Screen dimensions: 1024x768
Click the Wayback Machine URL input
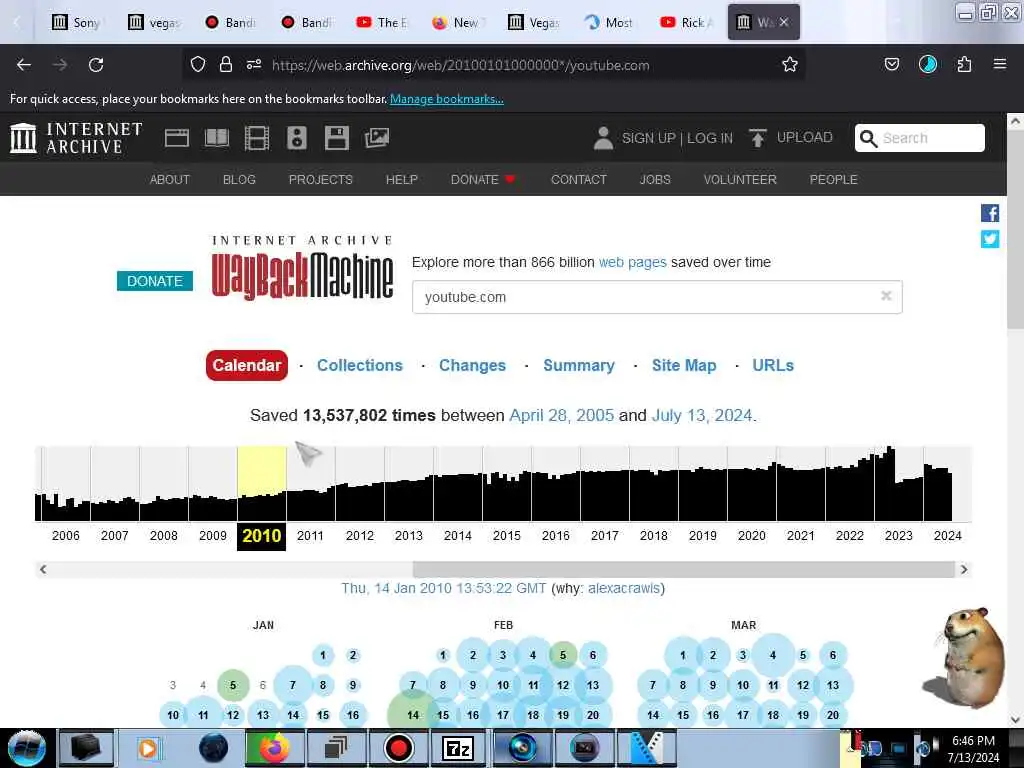click(657, 297)
